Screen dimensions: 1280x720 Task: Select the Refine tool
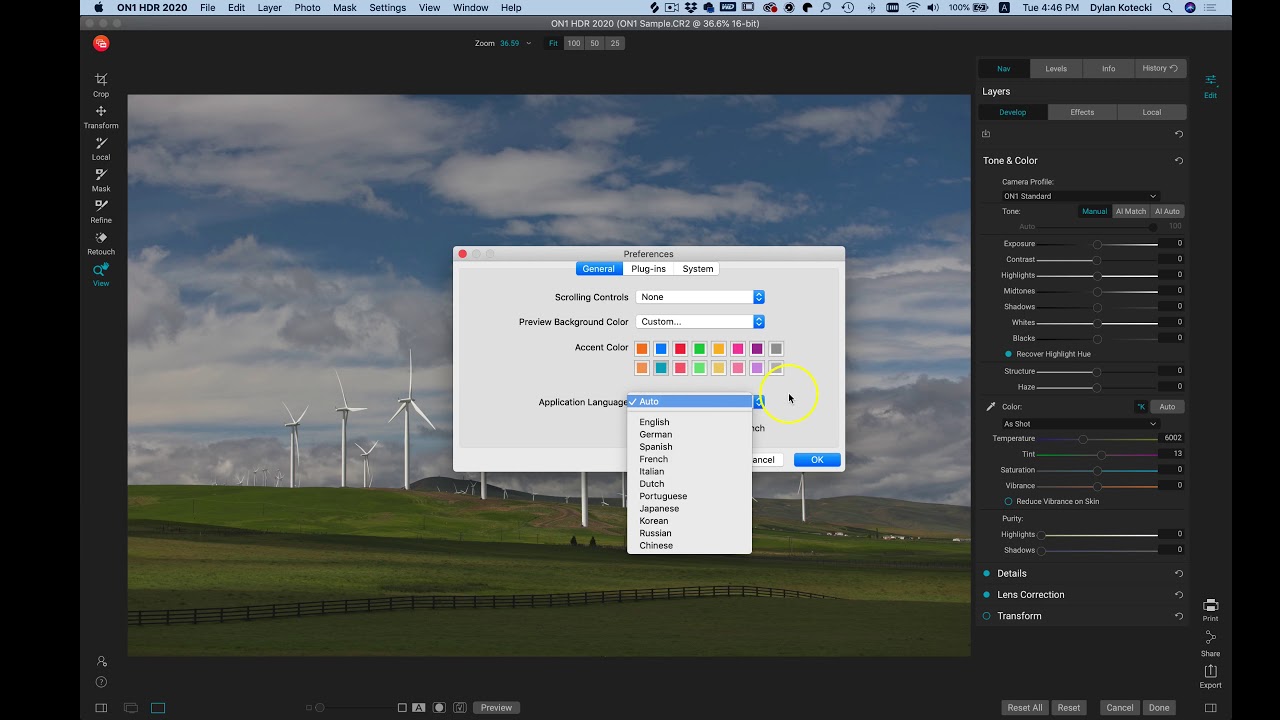[x=101, y=210]
